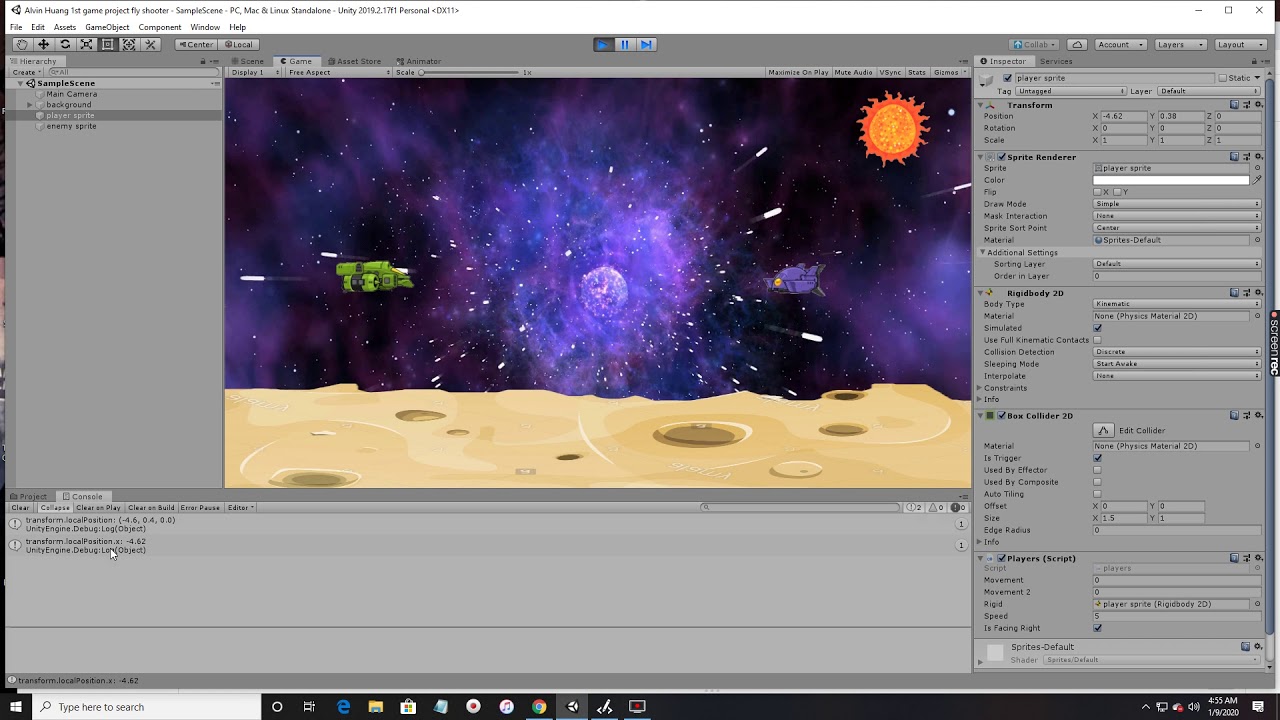Open the Body Type dropdown showing Kinematic

[x=1177, y=304]
